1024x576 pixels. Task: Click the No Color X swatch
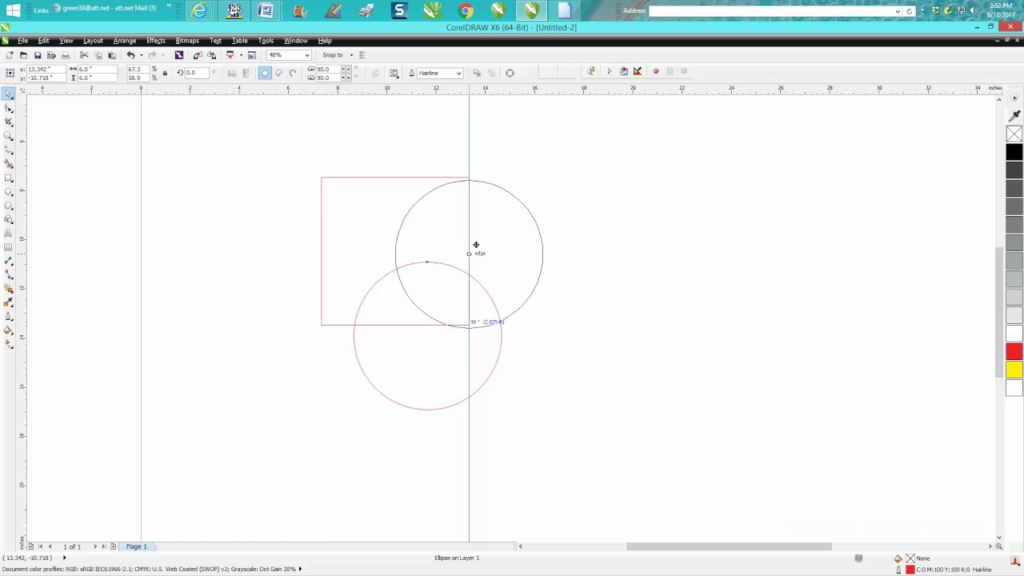click(1014, 134)
